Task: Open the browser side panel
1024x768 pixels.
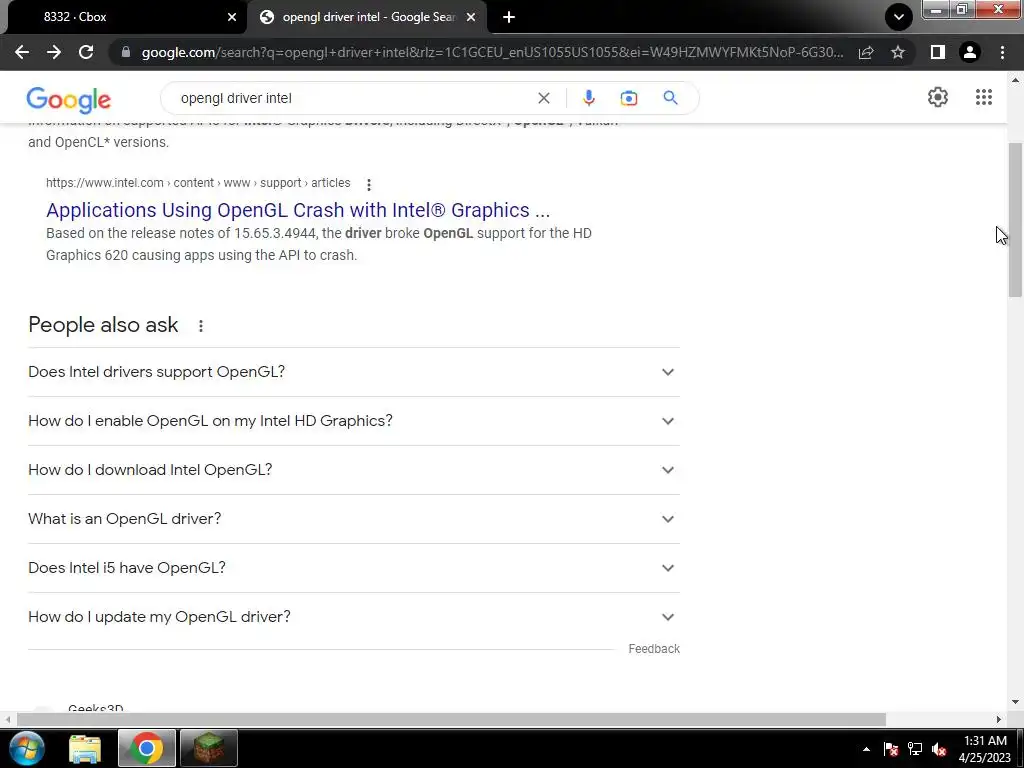Action: pyautogui.click(x=938, y=52)
